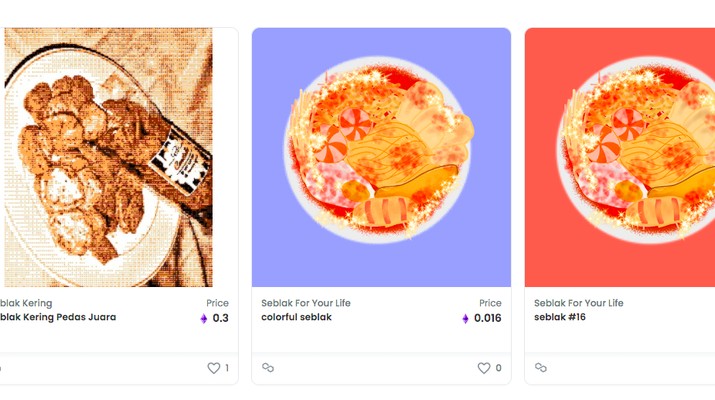Click the Price label on colorful seblak card
The width and height of the screenshot is (715, 400).
(490, 303)
